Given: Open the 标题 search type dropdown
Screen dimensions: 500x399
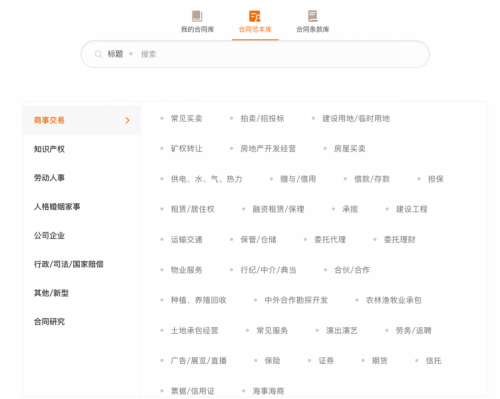Looking at the screenshot, I should (x=120, y=54).
